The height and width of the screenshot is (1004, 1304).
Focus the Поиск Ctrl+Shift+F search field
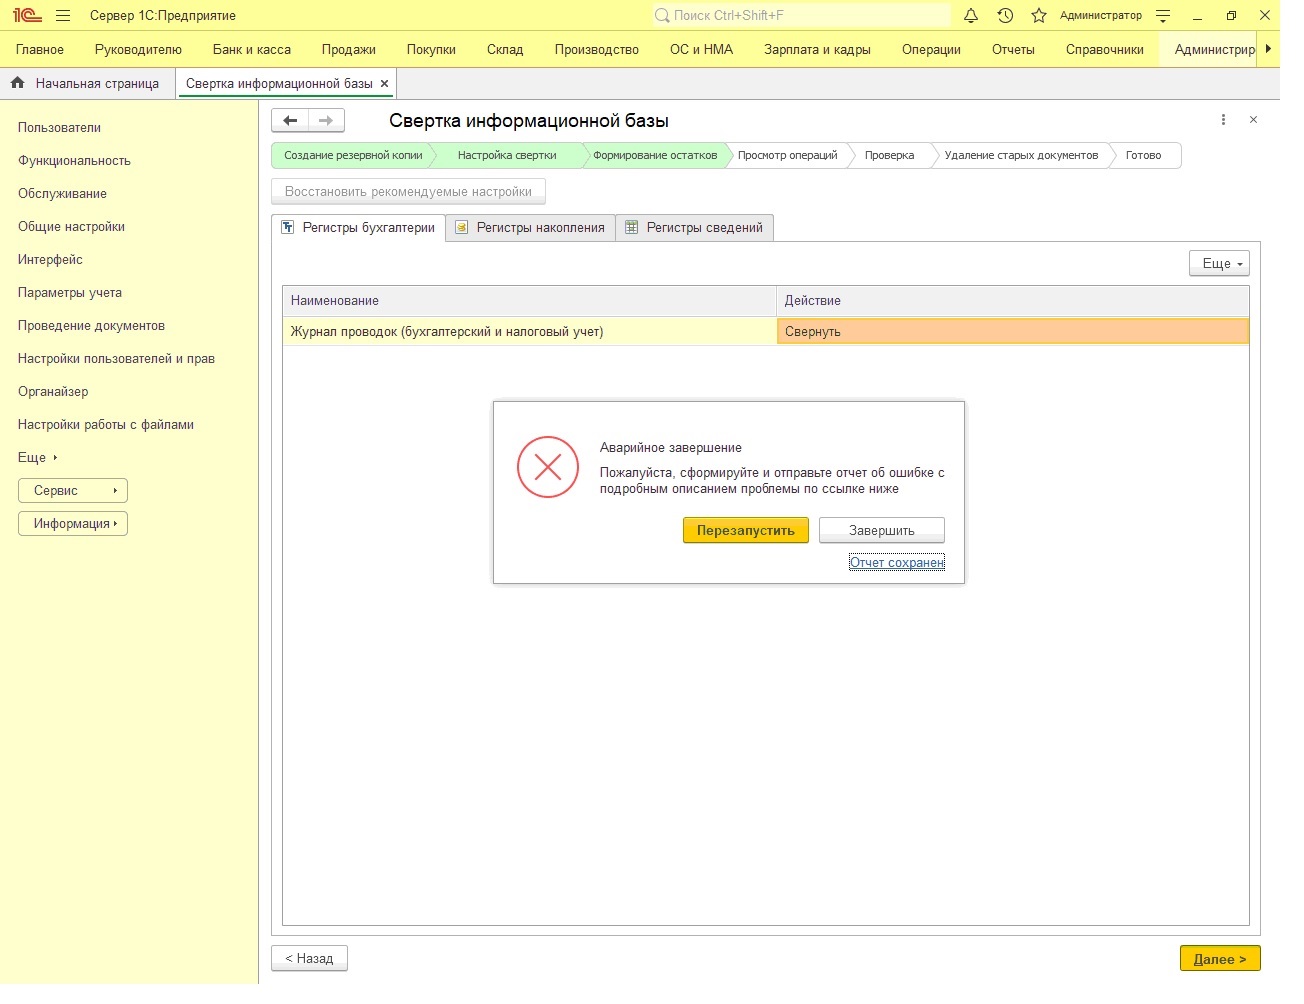(x=800, y=16)
